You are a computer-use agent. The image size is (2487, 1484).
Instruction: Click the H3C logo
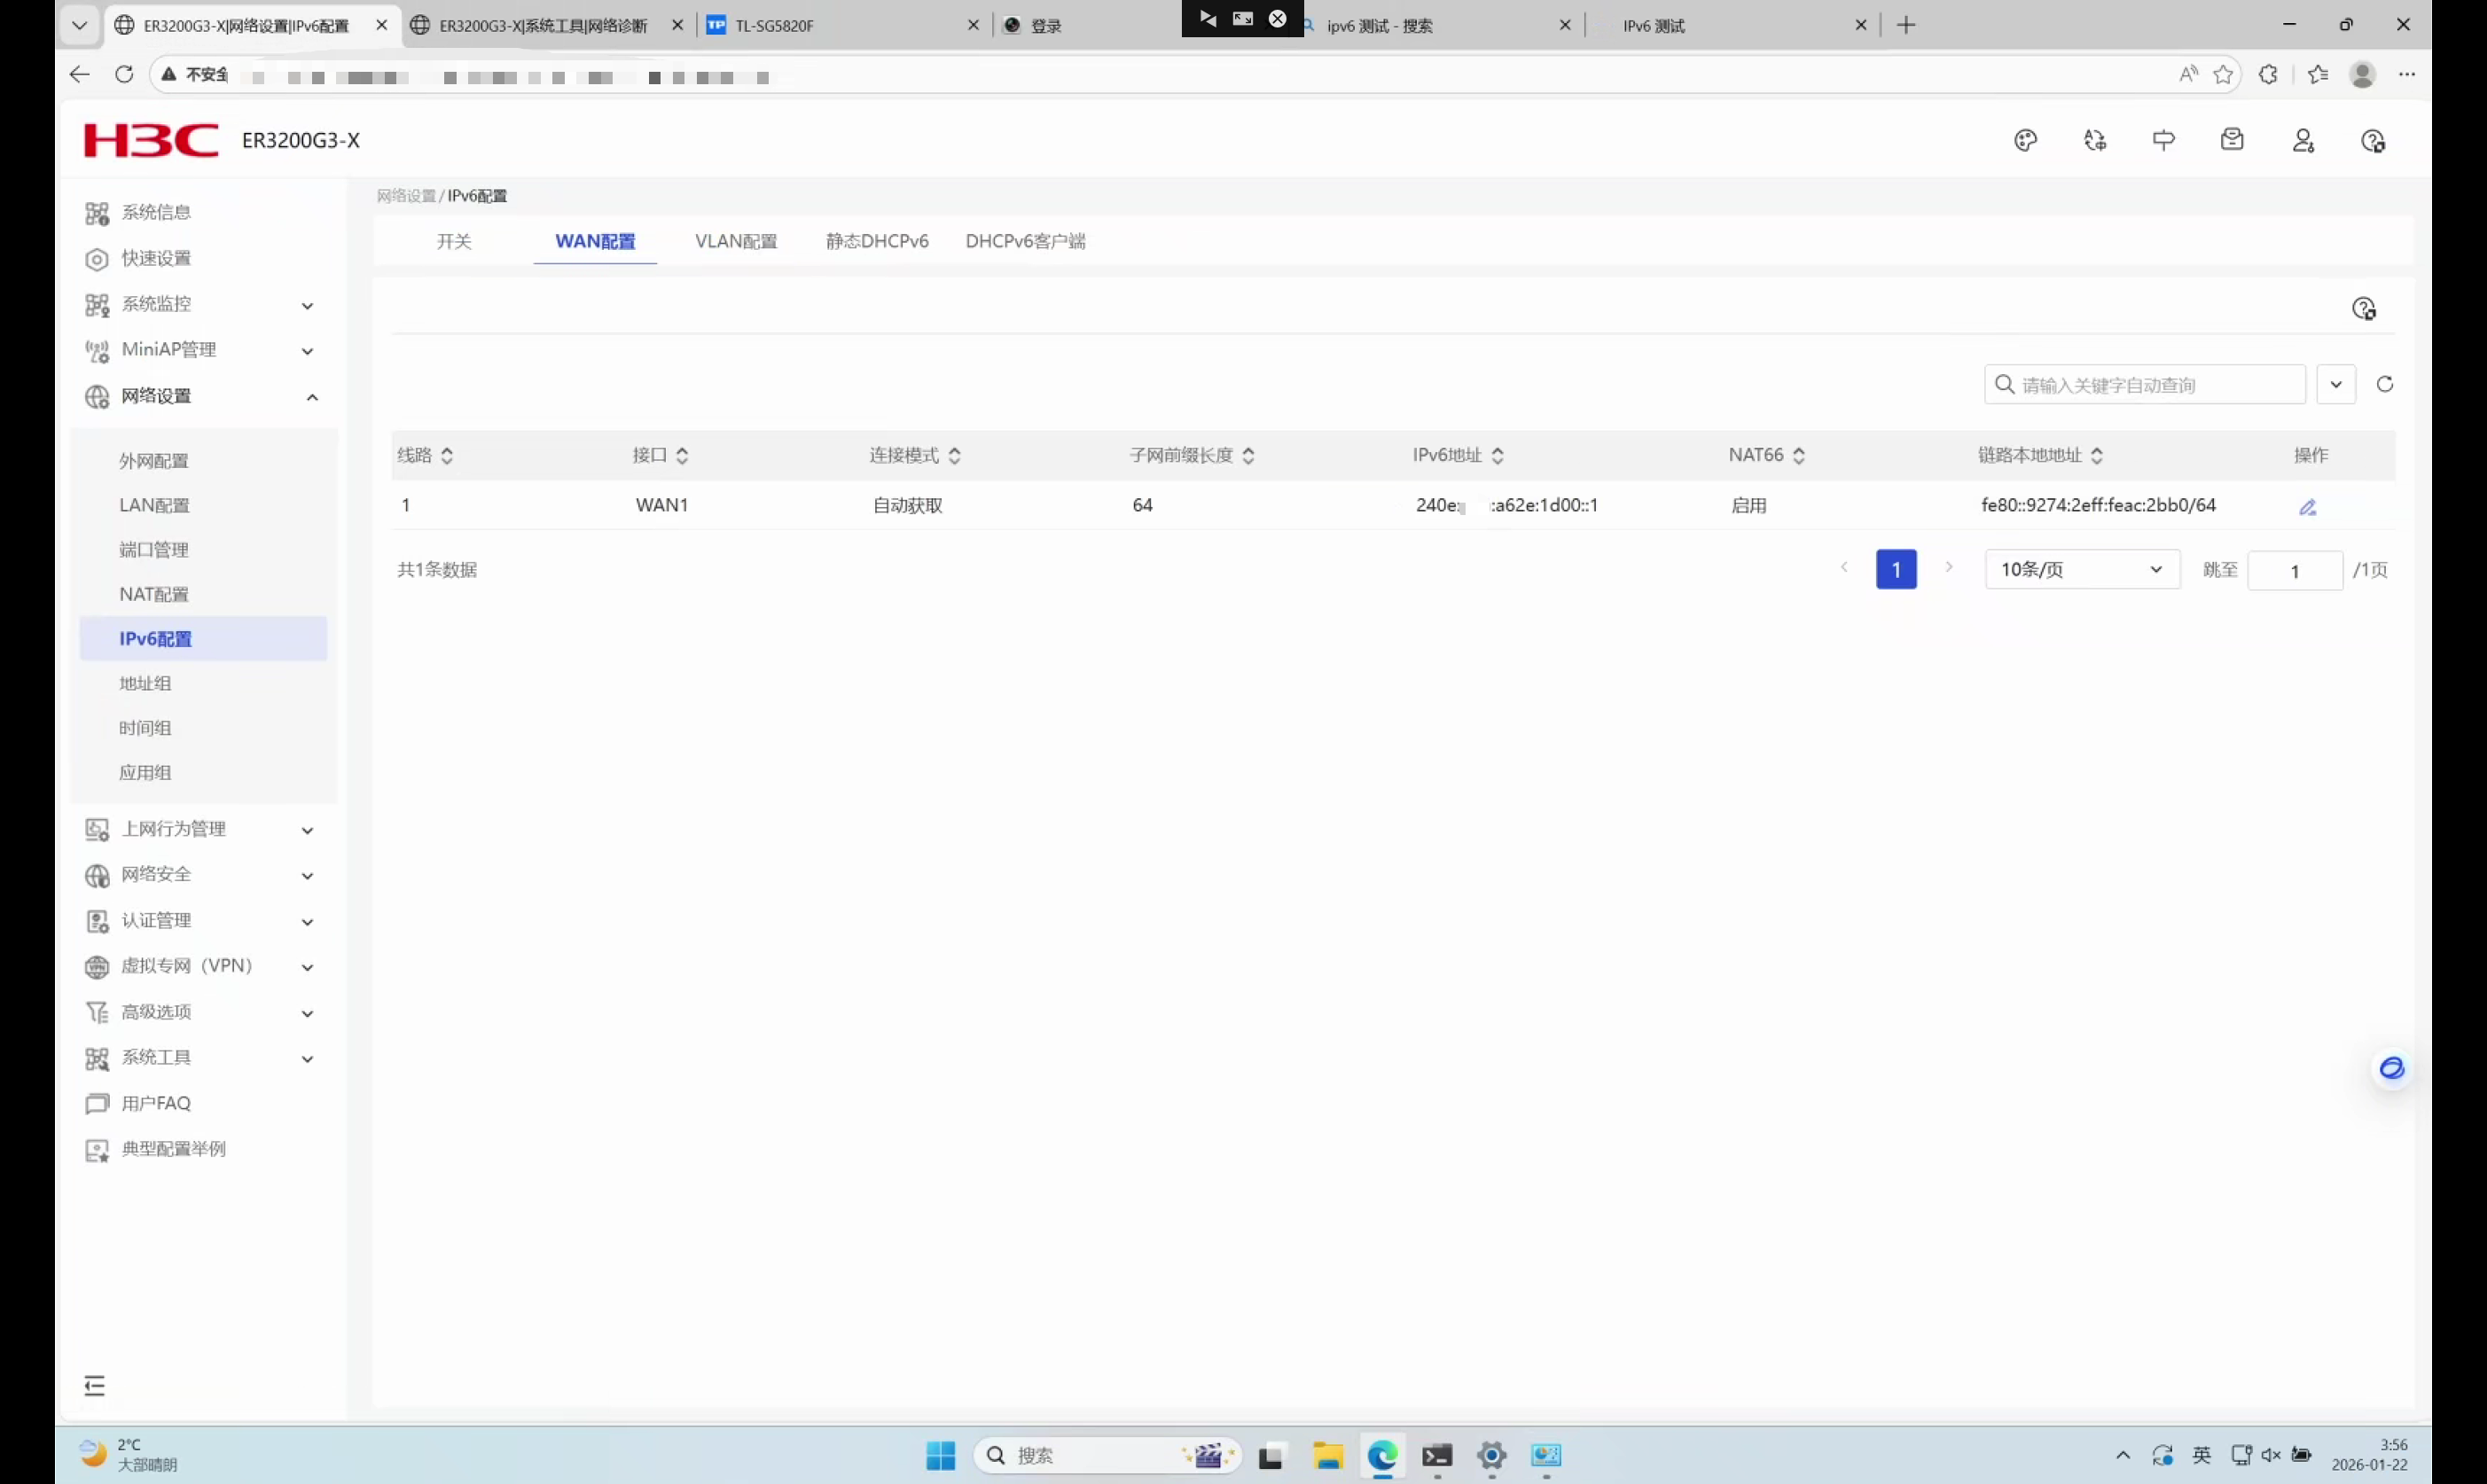(151, 141)
